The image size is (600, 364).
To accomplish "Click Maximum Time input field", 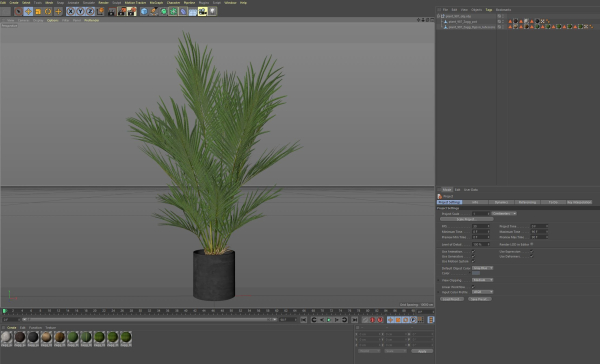I will pos(539,232).
